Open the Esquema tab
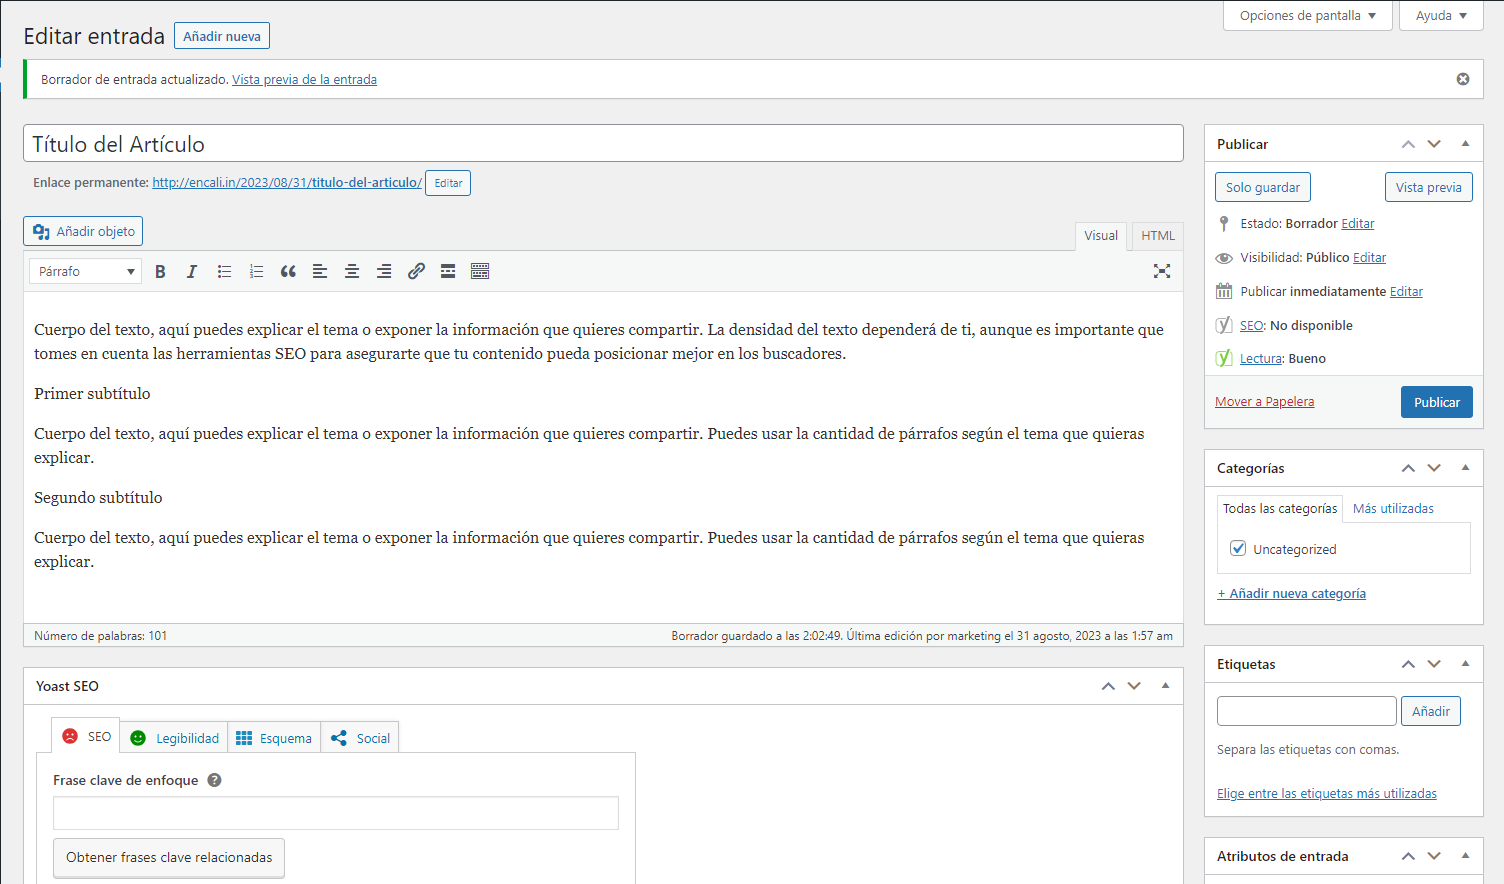Image resolution: width=1504 pixels, height=884 pixels. (x=274, y=738)
